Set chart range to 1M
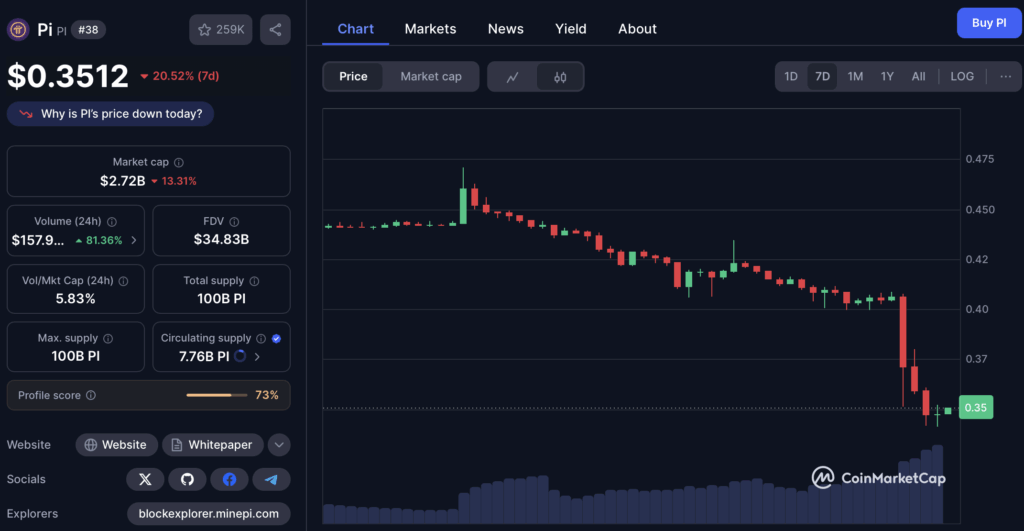Image resolution: width=1024 pixels, height=531 pixels. point(855,76)
